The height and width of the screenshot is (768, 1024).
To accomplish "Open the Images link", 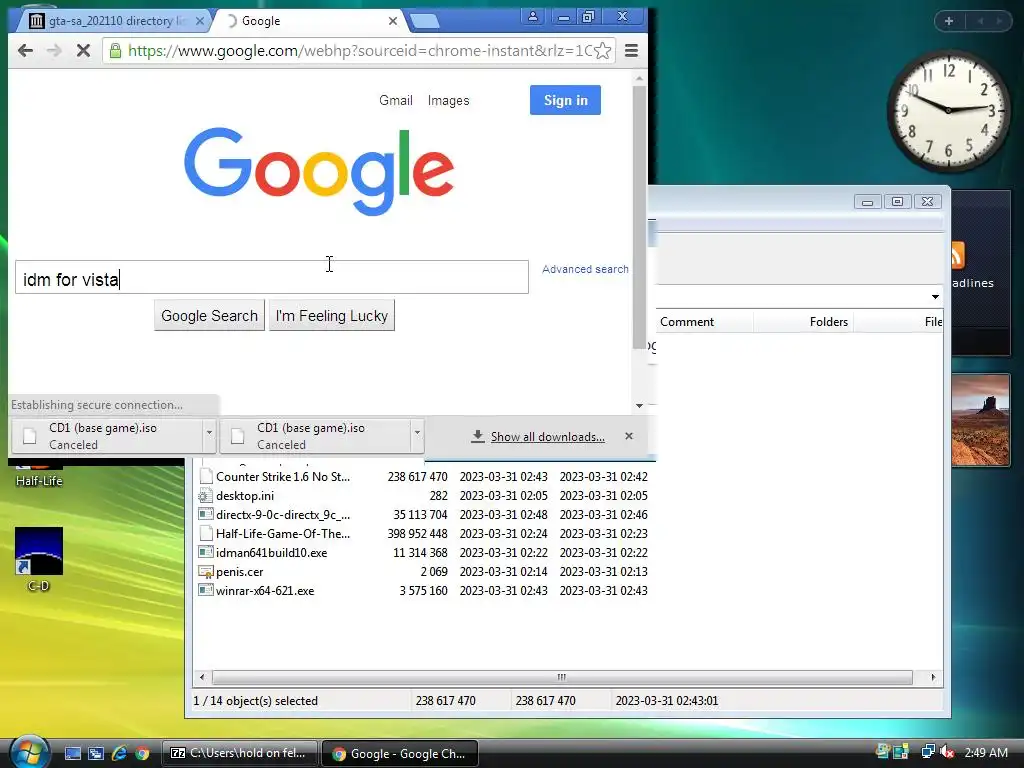I will click(448, 101).
